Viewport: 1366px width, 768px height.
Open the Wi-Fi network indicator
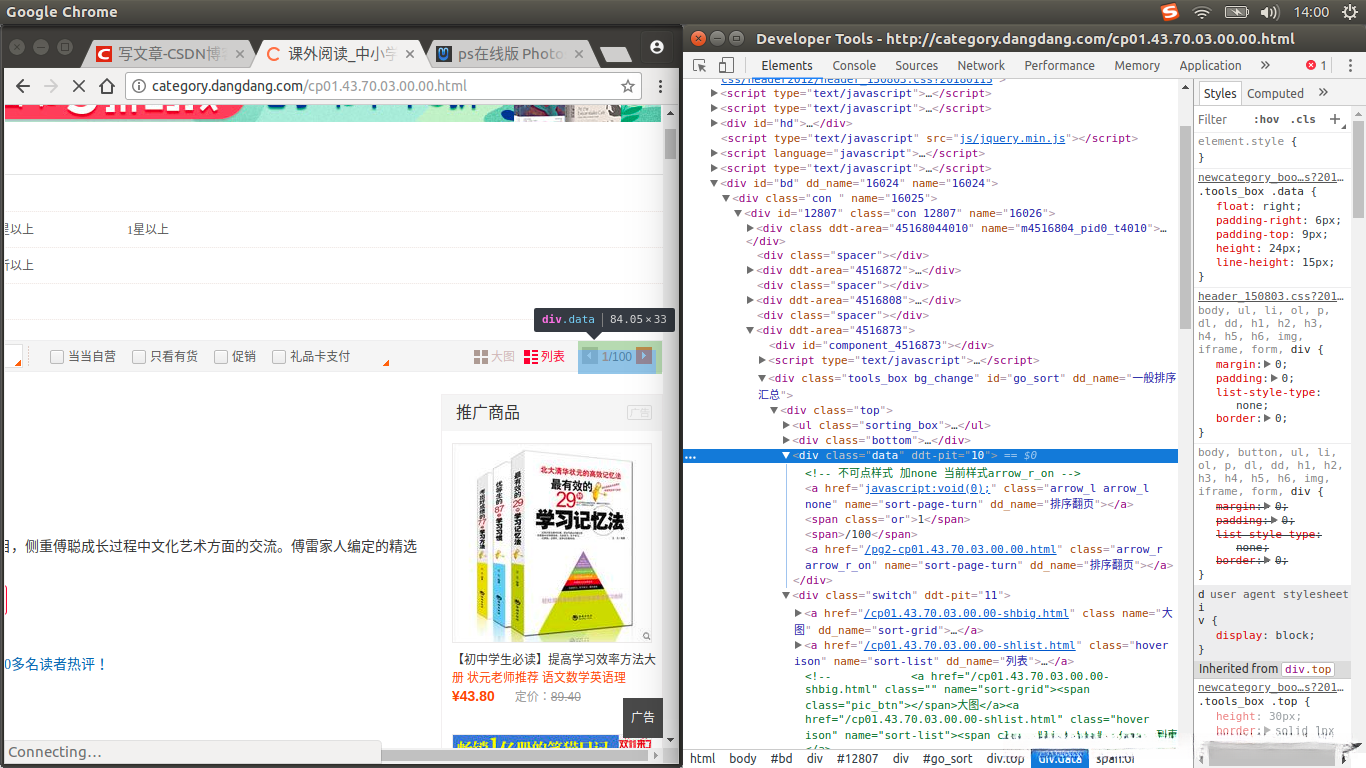1202,12
